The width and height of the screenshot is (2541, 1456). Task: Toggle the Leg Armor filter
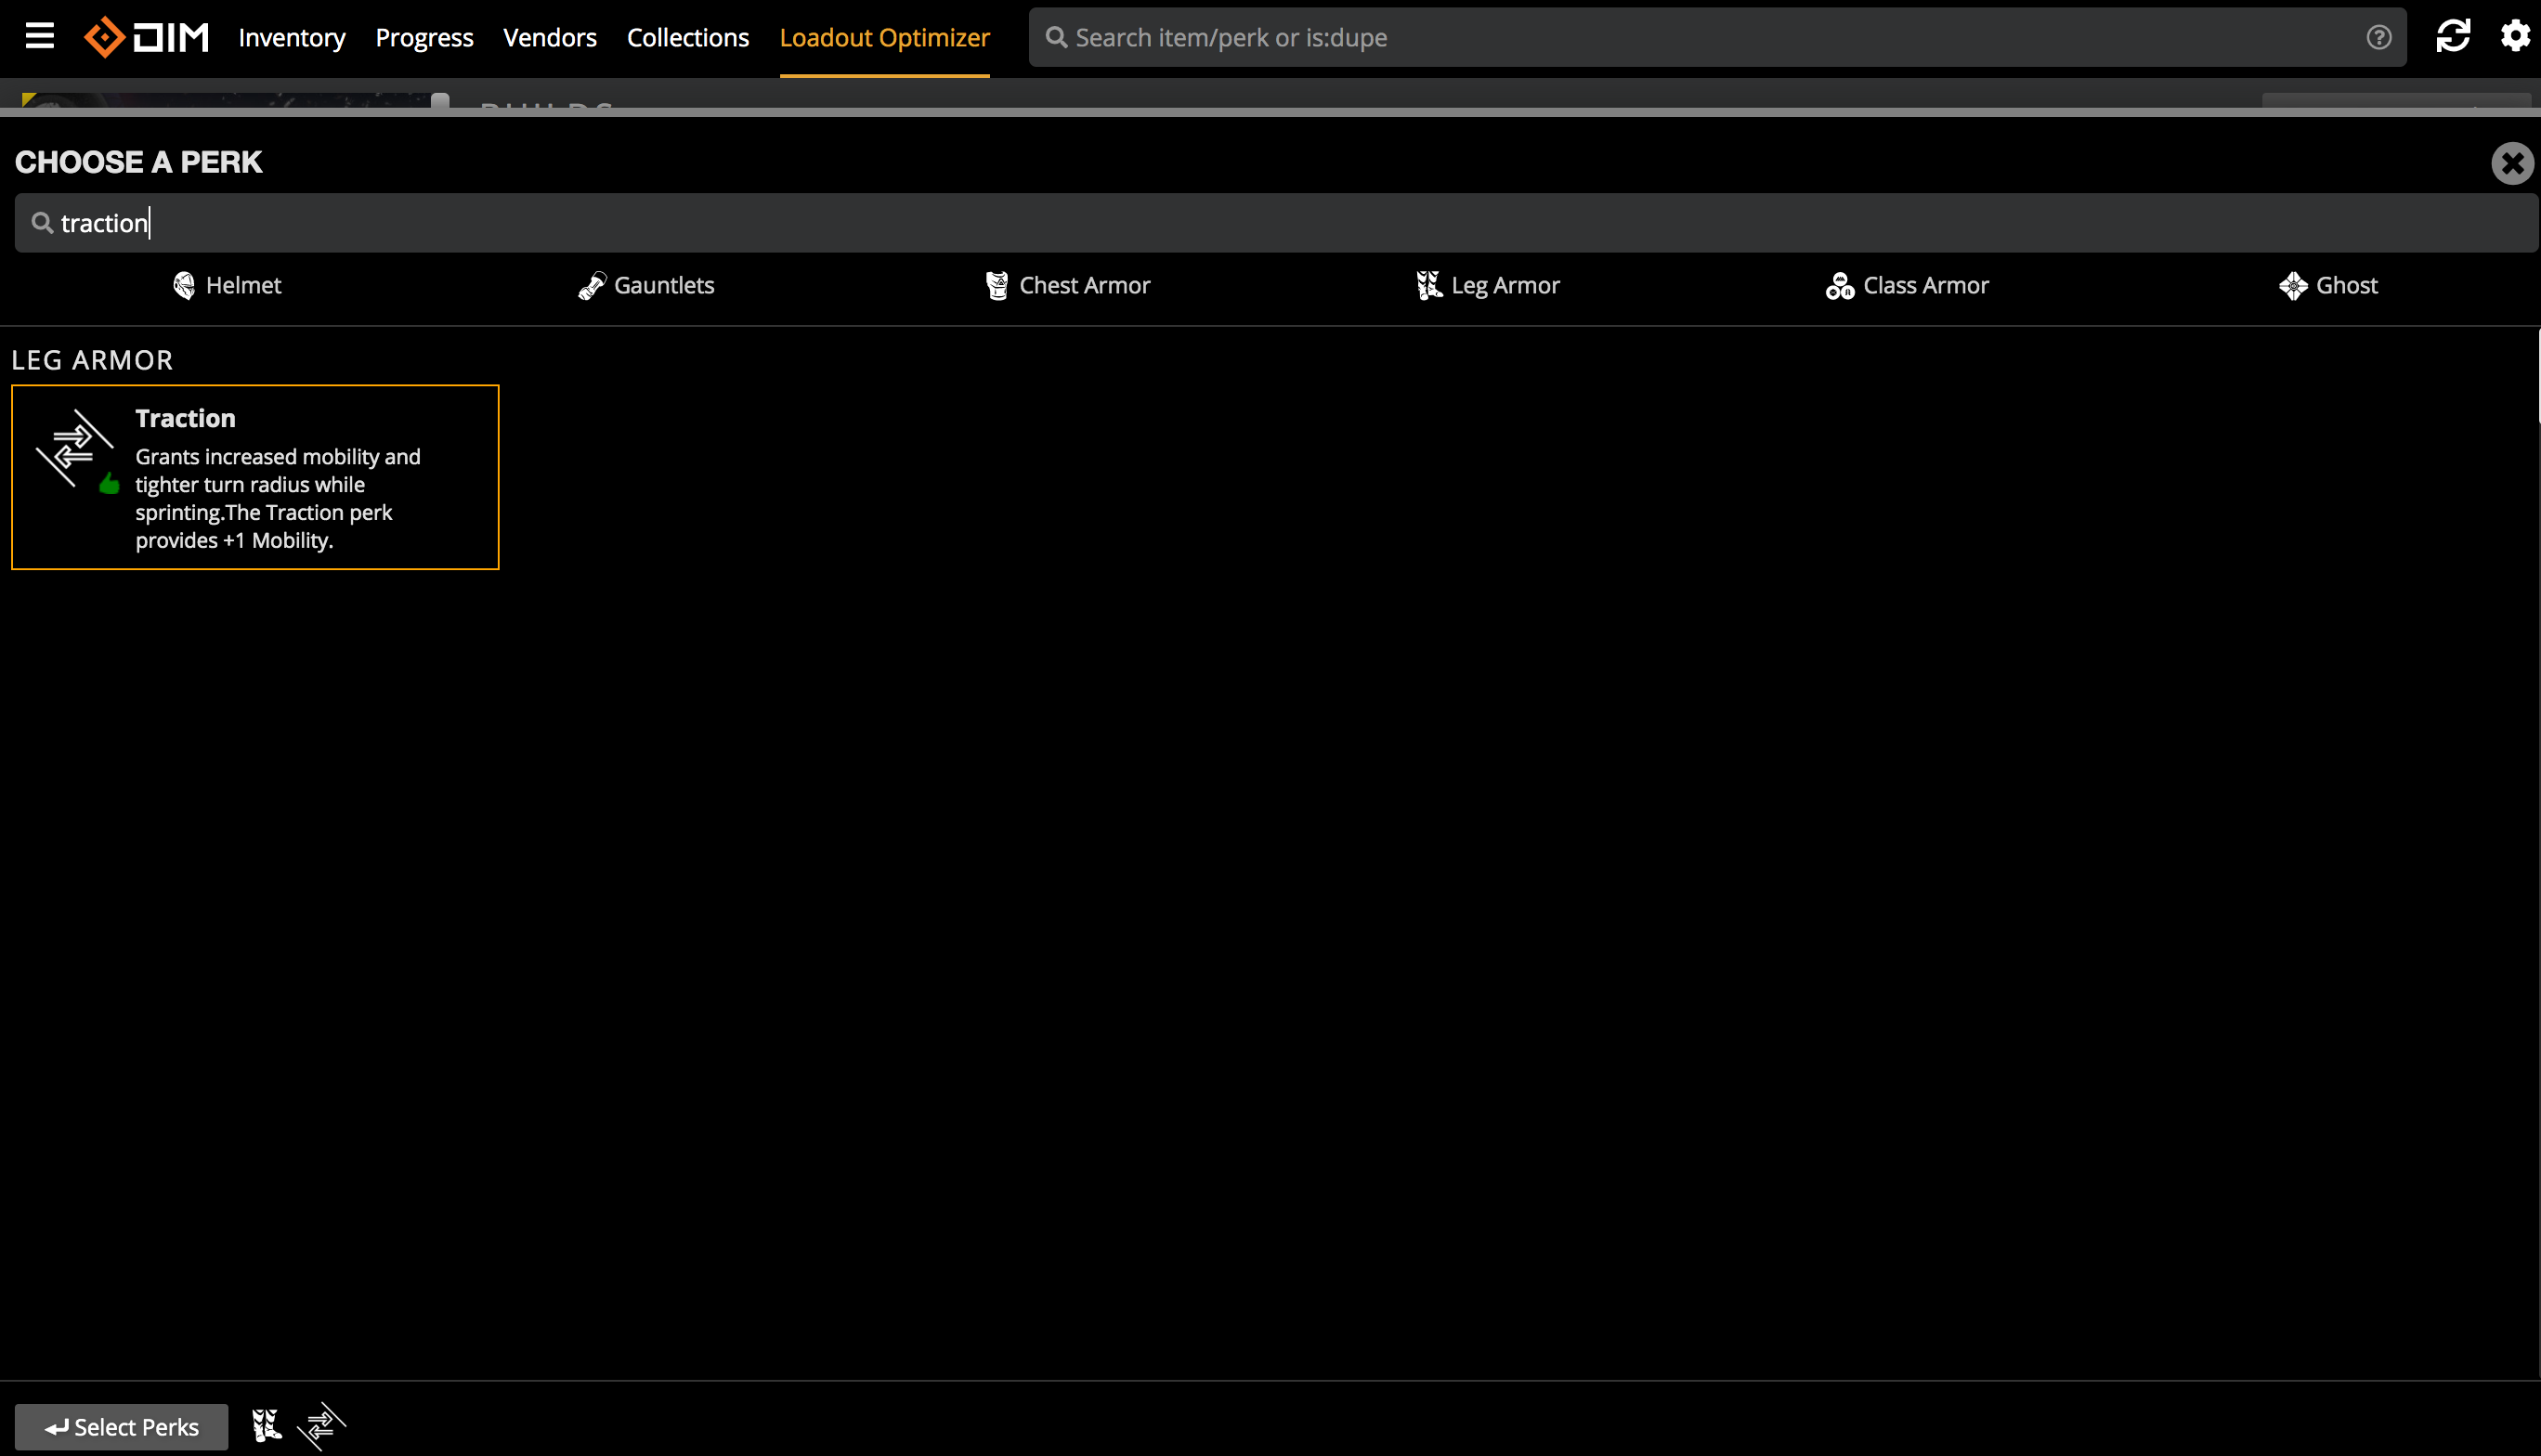point(1488,285)
